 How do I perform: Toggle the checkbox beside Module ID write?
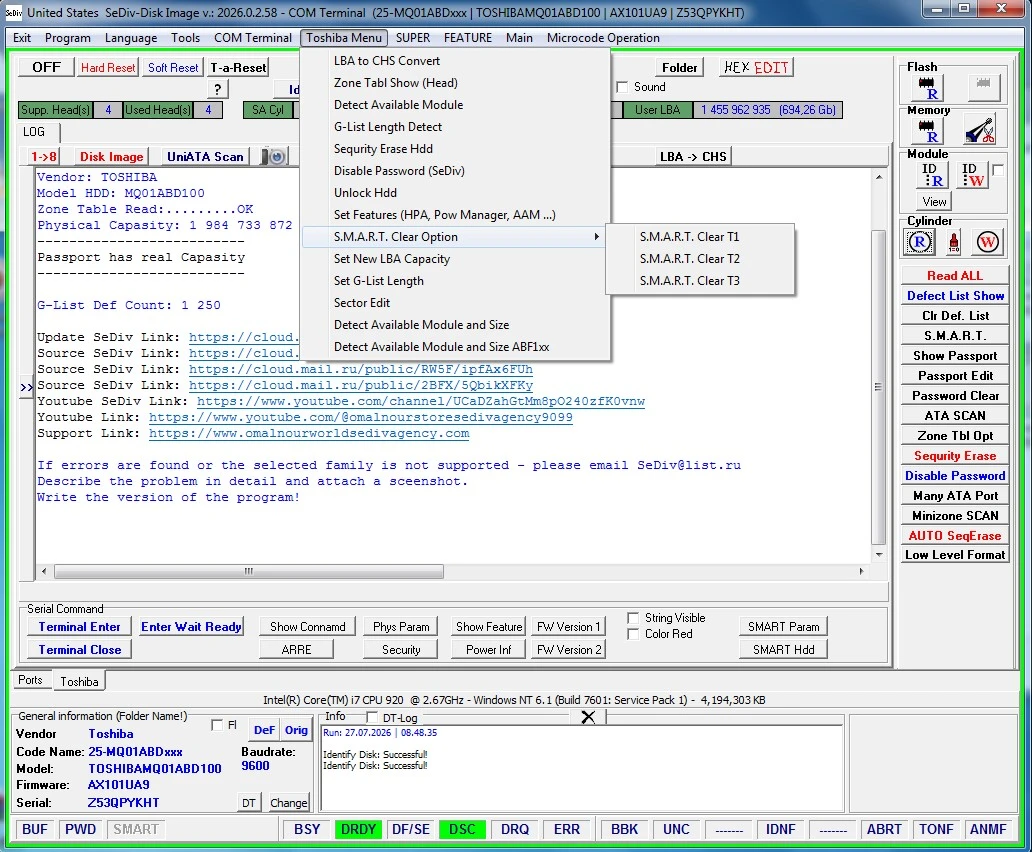pos(998,170)
